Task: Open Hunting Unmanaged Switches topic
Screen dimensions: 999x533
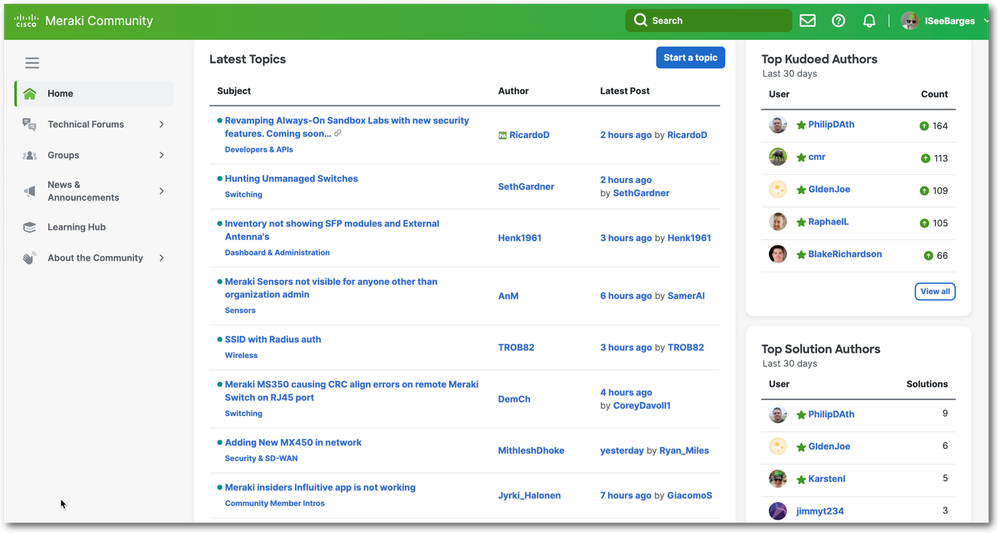Action: 291,179
